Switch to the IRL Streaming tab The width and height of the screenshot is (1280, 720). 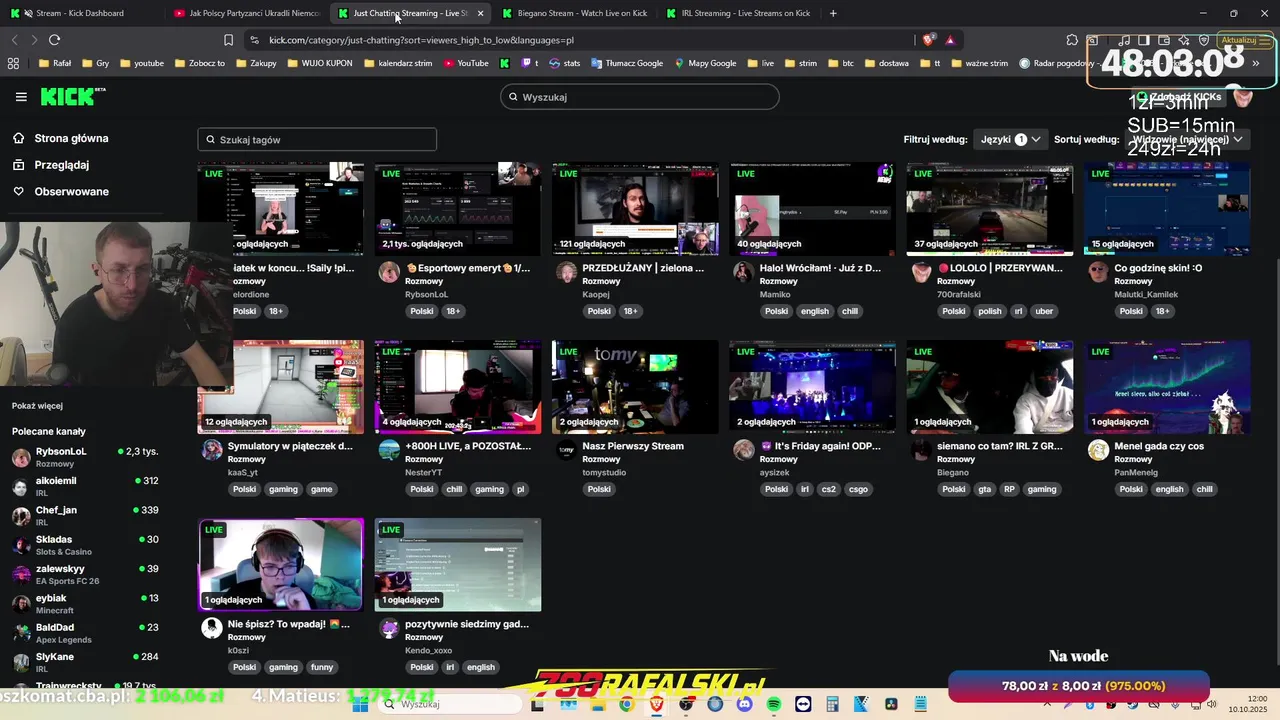point(738,13)
